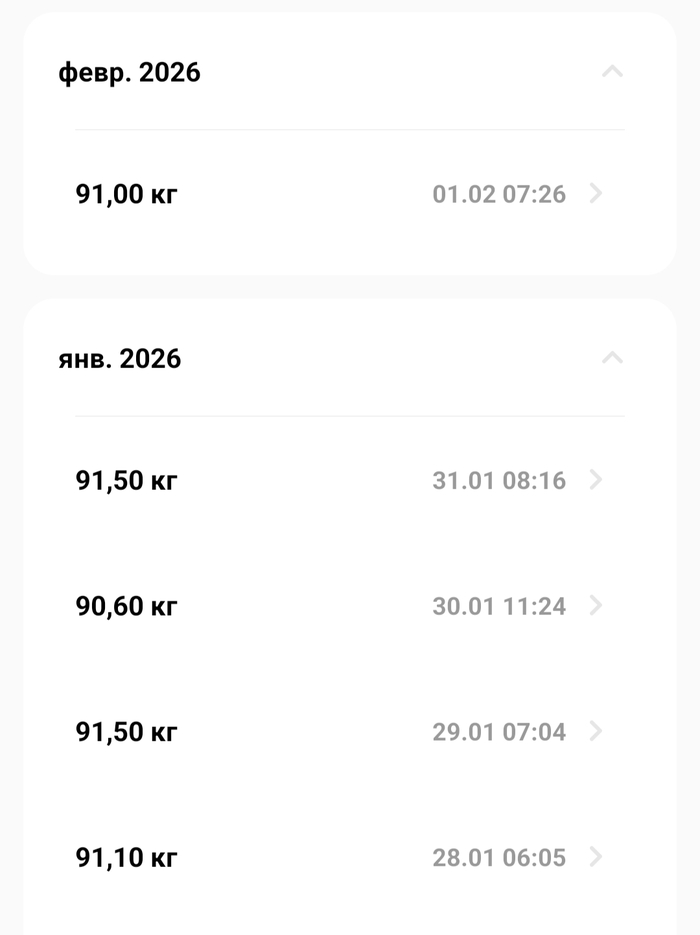Click the 91,50 кг weight dated 31.01
The width and height of the screenshot is (700, 935).
[126, 481]
